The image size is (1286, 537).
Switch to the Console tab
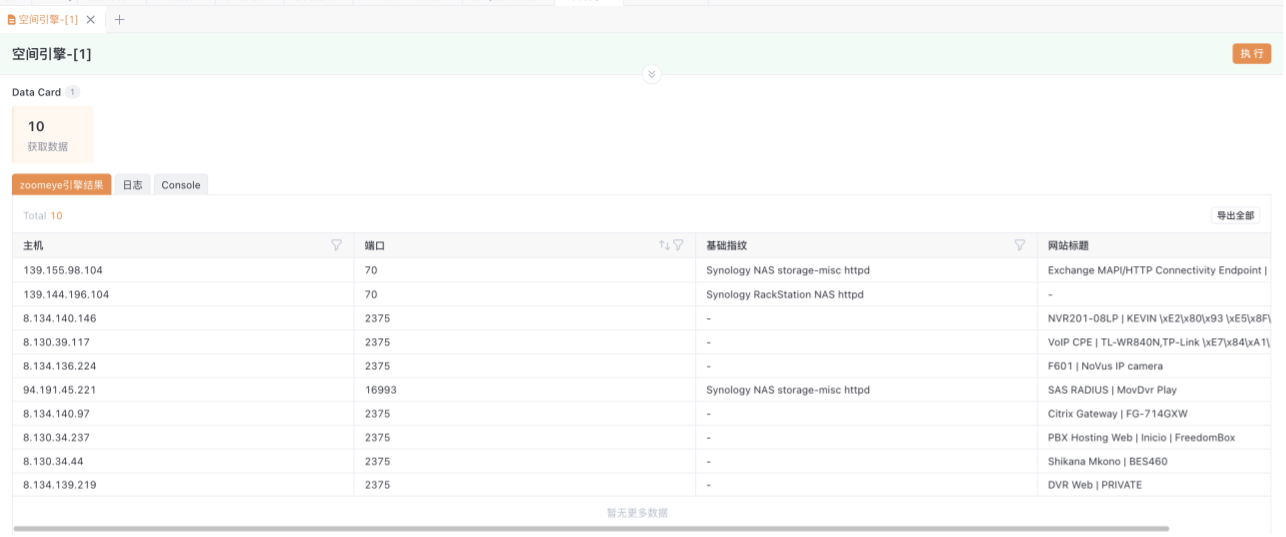tap(181, 185)
